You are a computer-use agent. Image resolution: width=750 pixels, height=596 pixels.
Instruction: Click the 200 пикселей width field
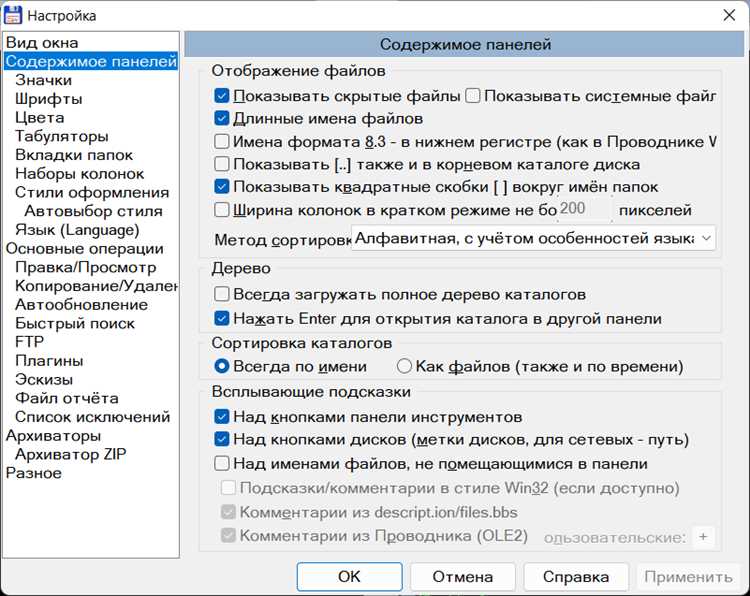[x=585, y=209]
